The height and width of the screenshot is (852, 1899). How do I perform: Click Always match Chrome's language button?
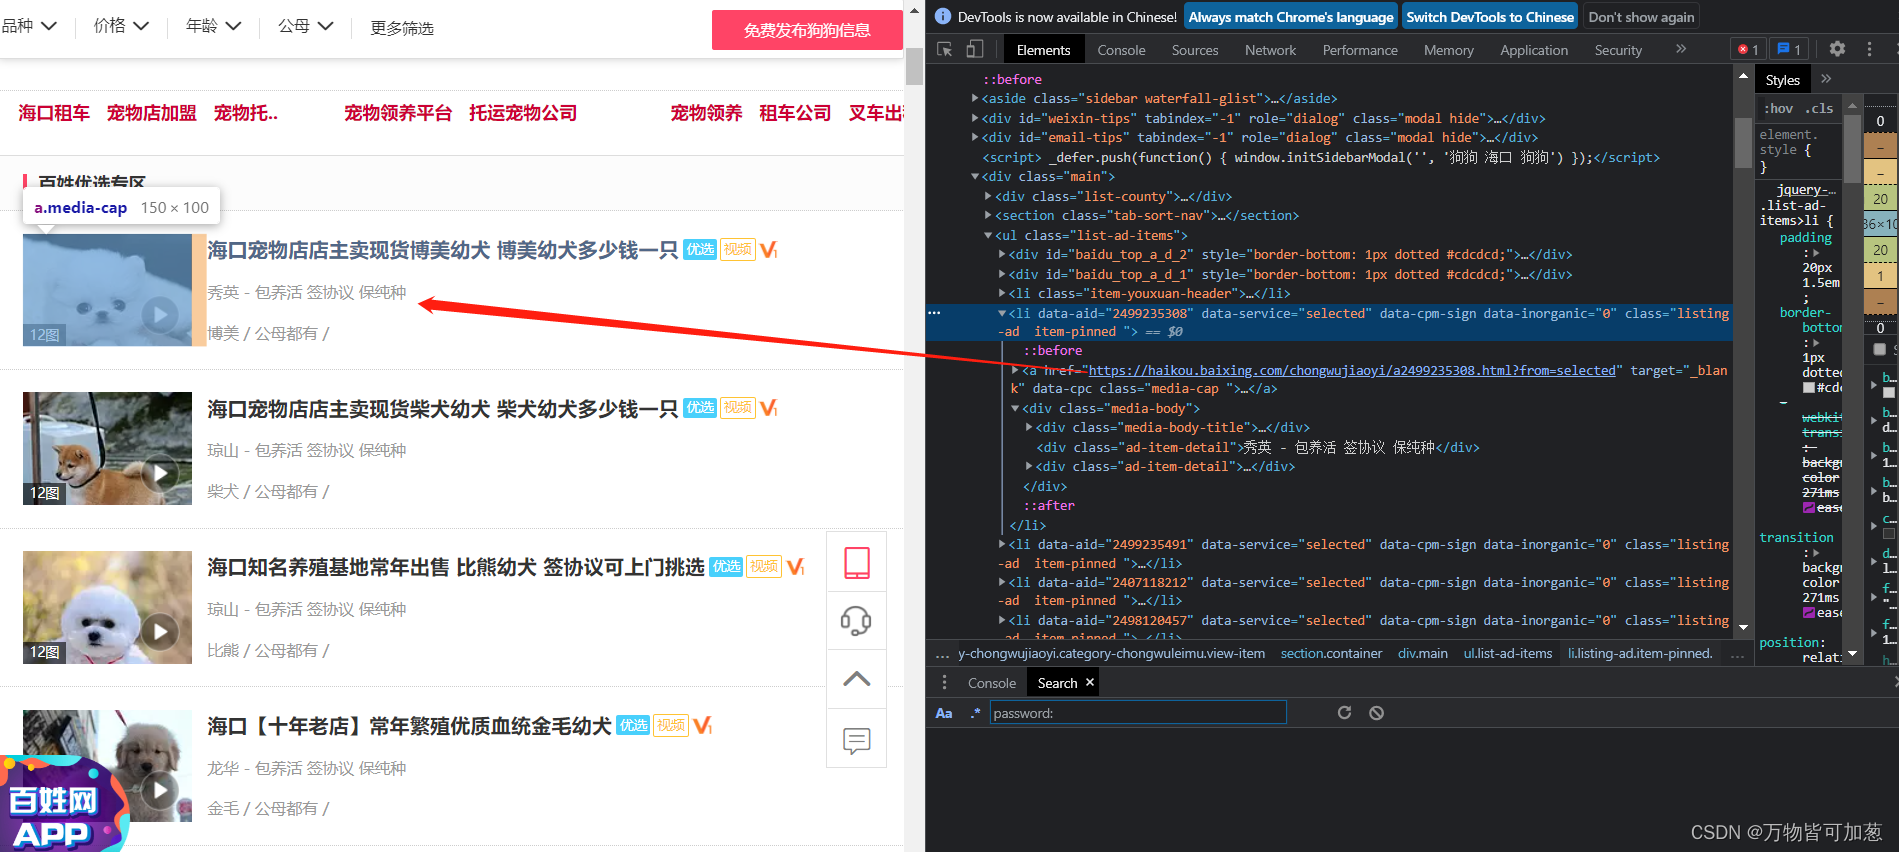point(1290,17)
